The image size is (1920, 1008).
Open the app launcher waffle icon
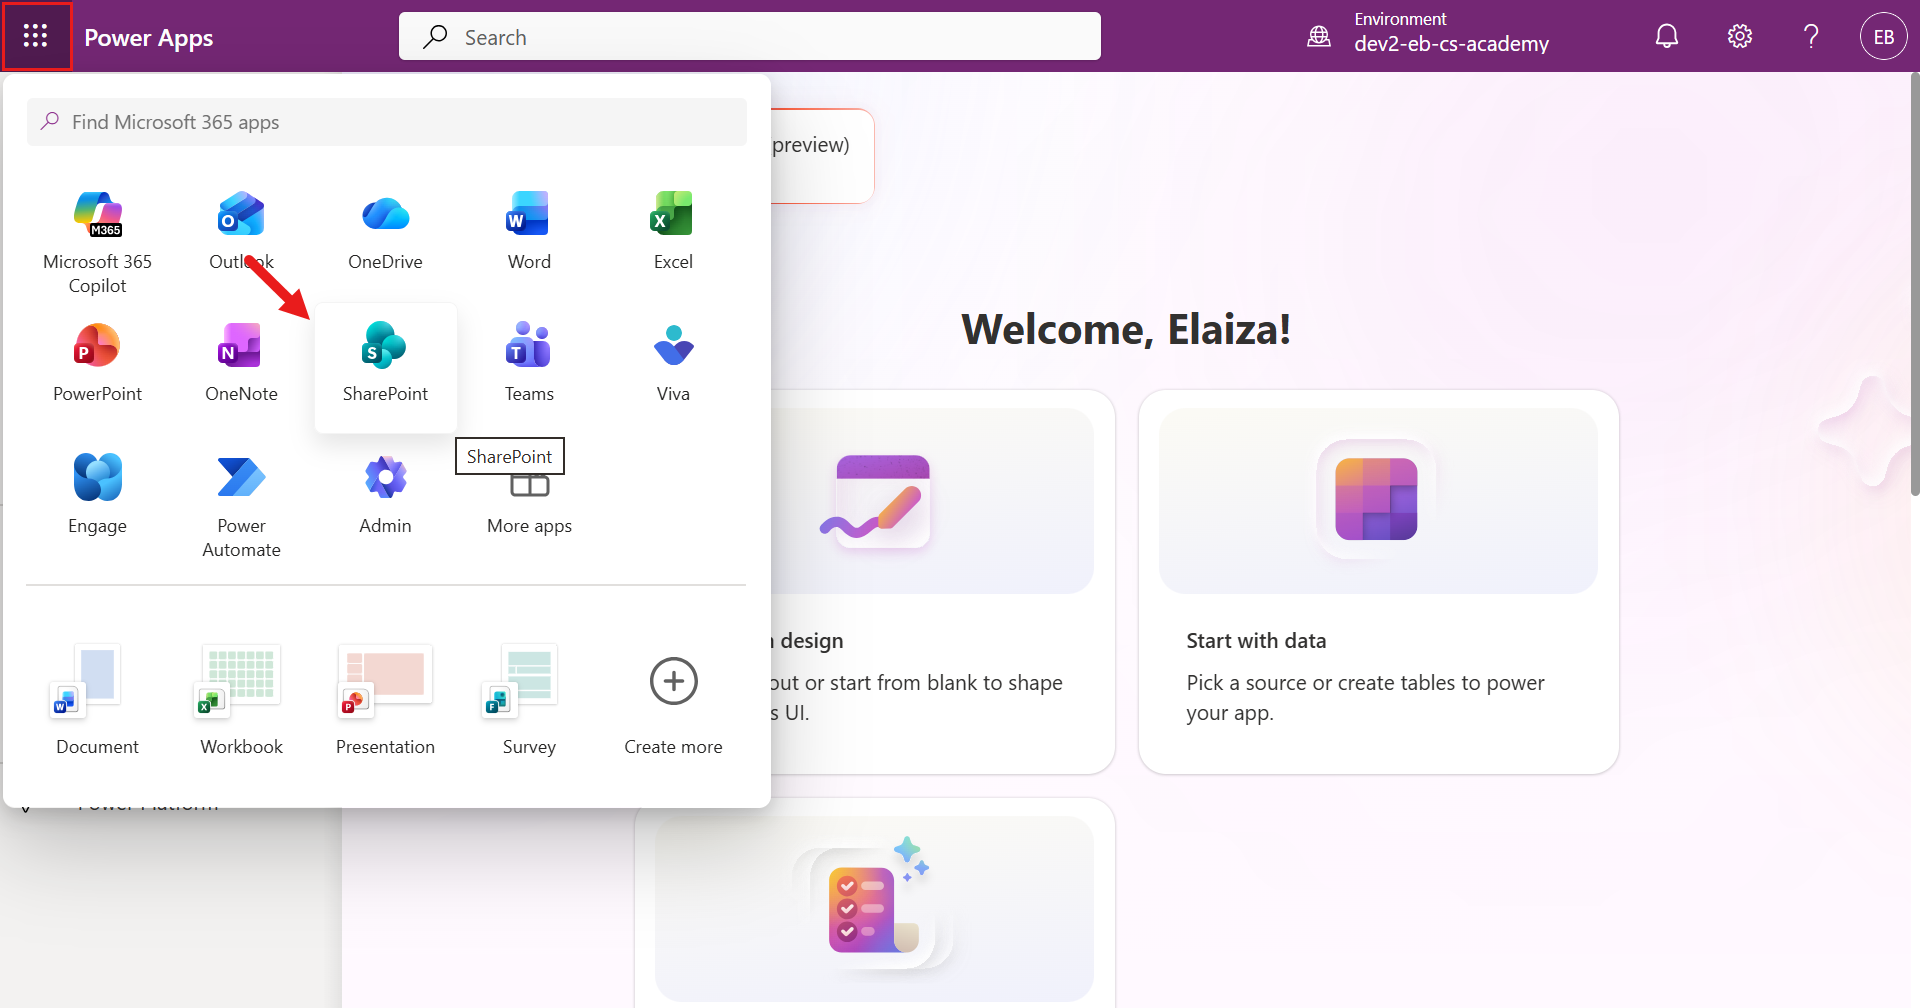click(36, 37)
